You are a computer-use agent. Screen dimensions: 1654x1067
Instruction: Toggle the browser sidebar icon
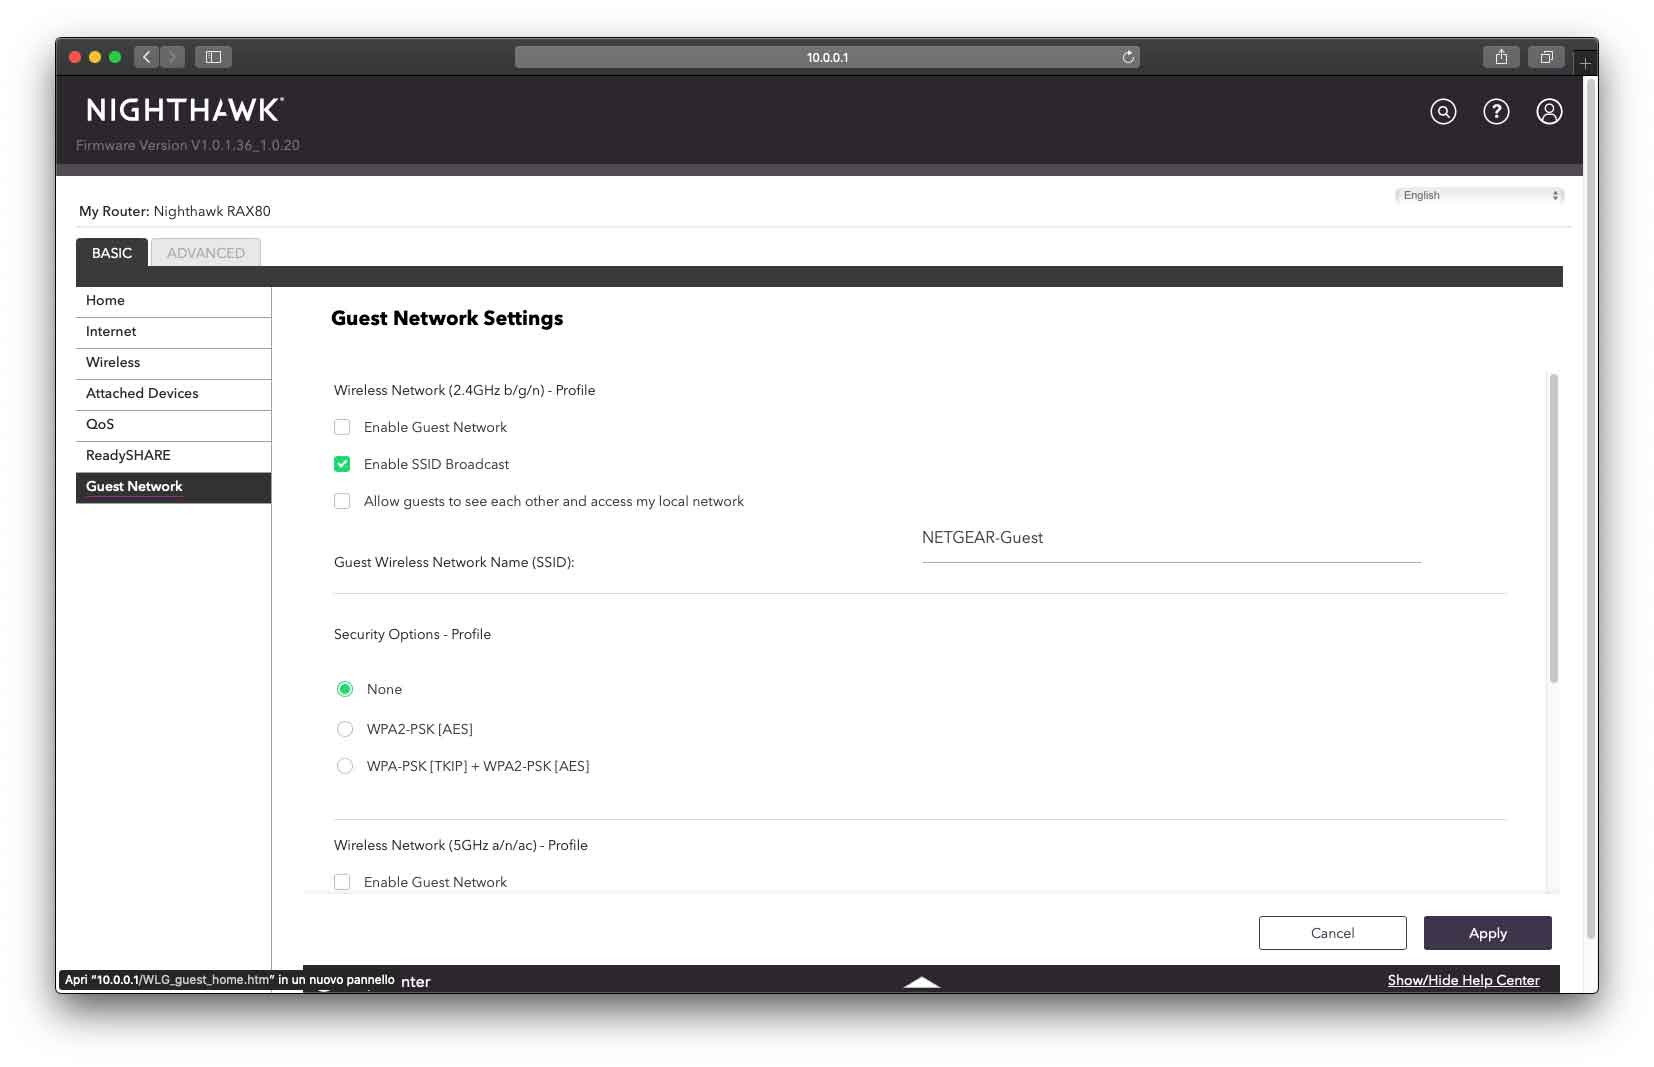213,57
